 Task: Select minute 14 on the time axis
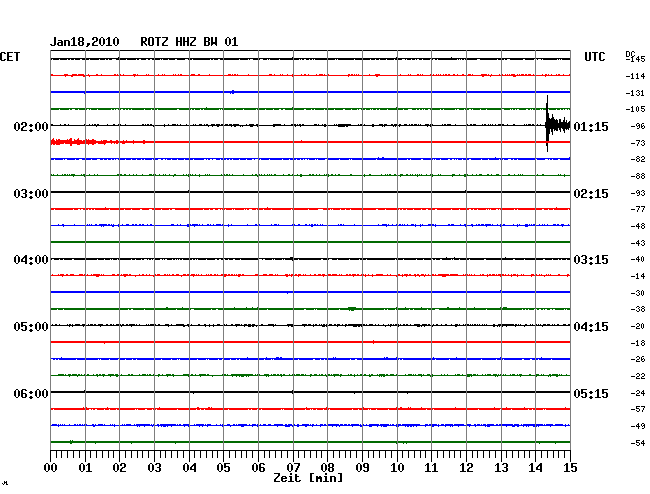(536, 468)
